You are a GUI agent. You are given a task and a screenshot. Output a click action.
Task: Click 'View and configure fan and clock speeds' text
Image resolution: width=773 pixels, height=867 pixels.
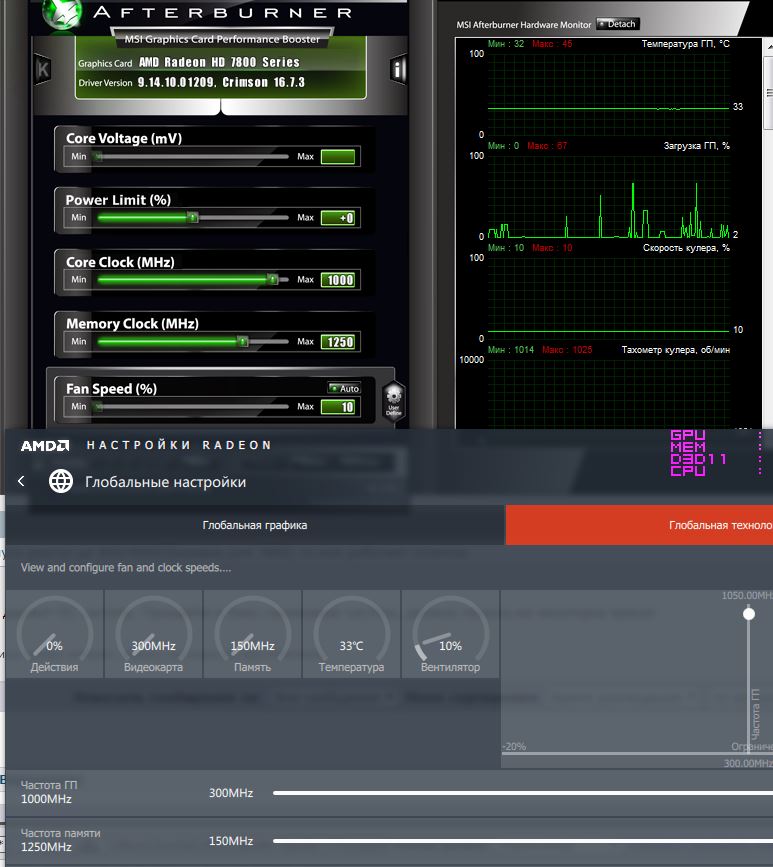pyautogui.click(x=126, y=567)
